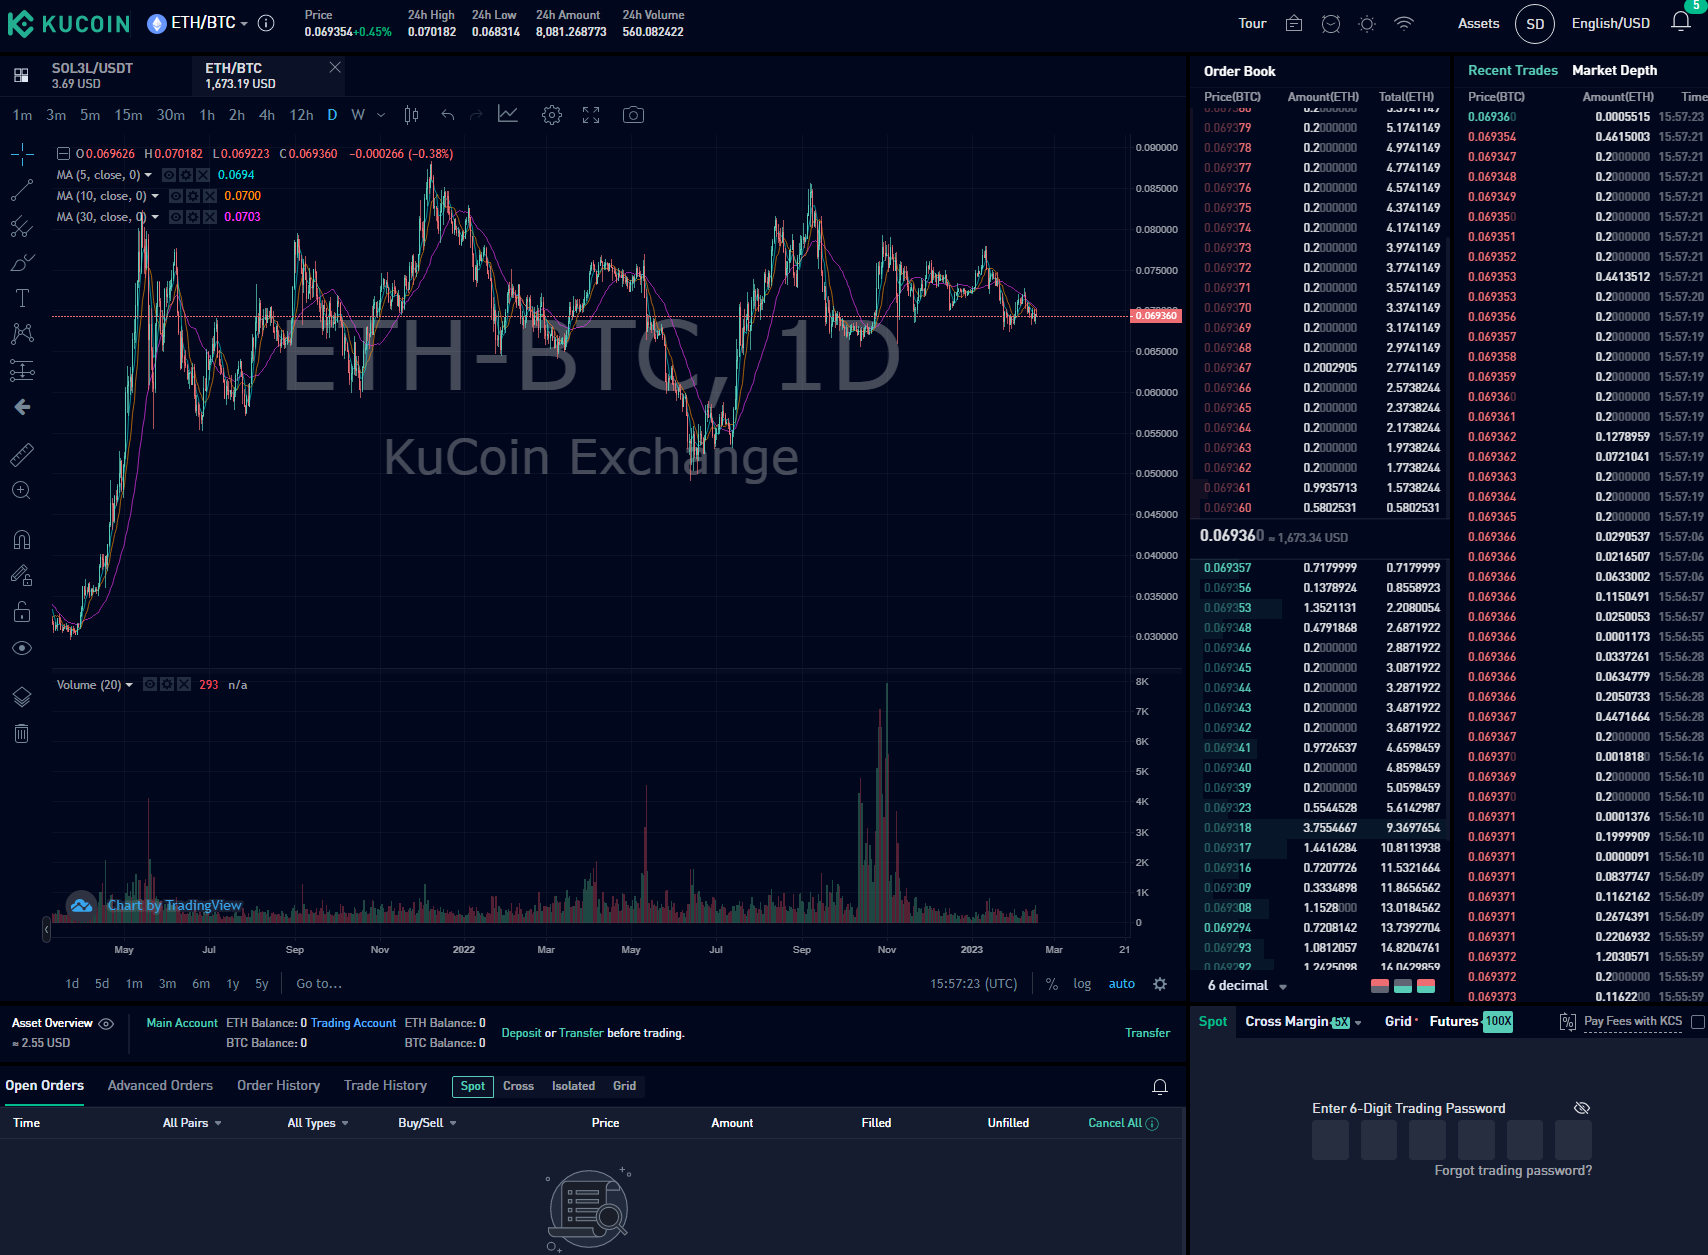
Task: Open the Advanced Orders tab
Action: click(160, 1086)
